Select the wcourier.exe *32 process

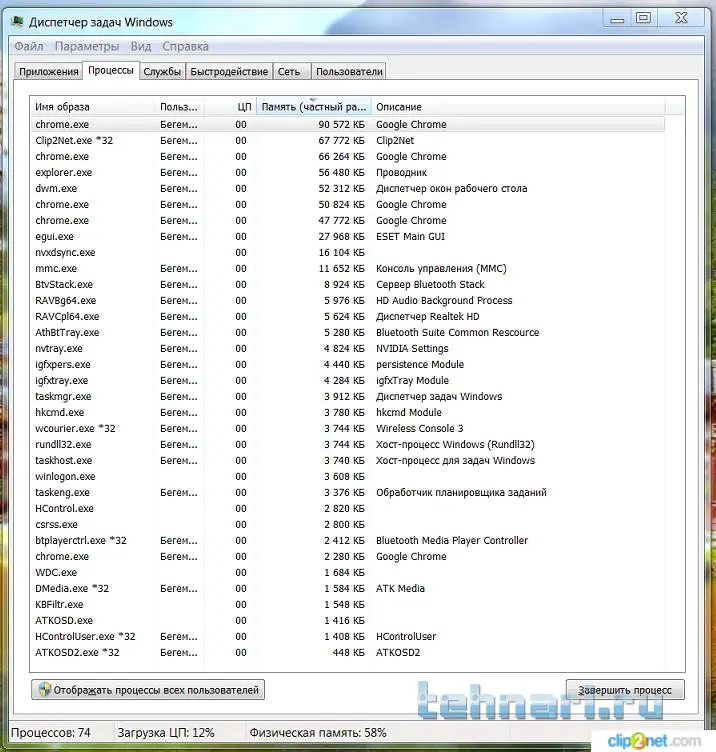[347, 428]
